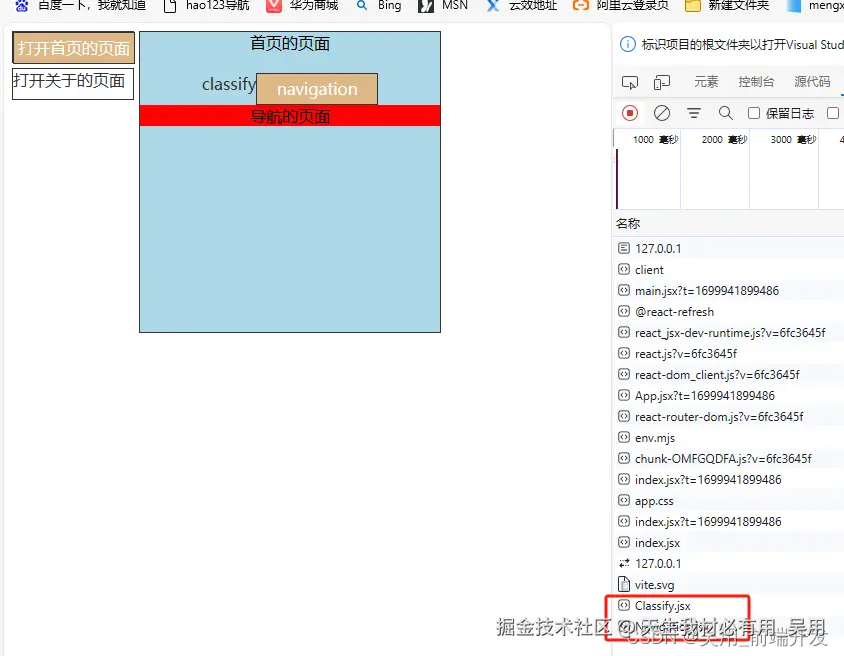
Task: Open the 新建文件夹 bookmark folder
Action: click(727, 6)
